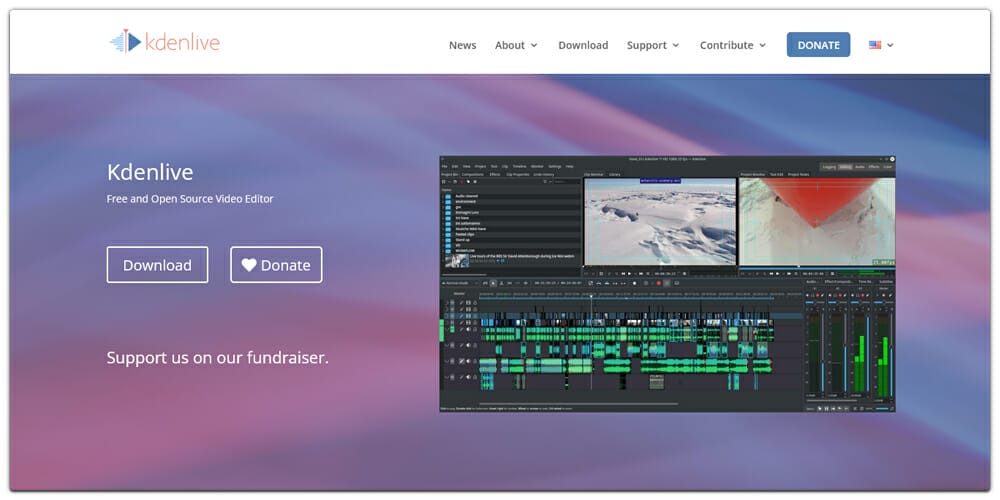Open the File menu in the Kdenlive screenshot
The image size is (1000, 500).
[x=444, y=166]
